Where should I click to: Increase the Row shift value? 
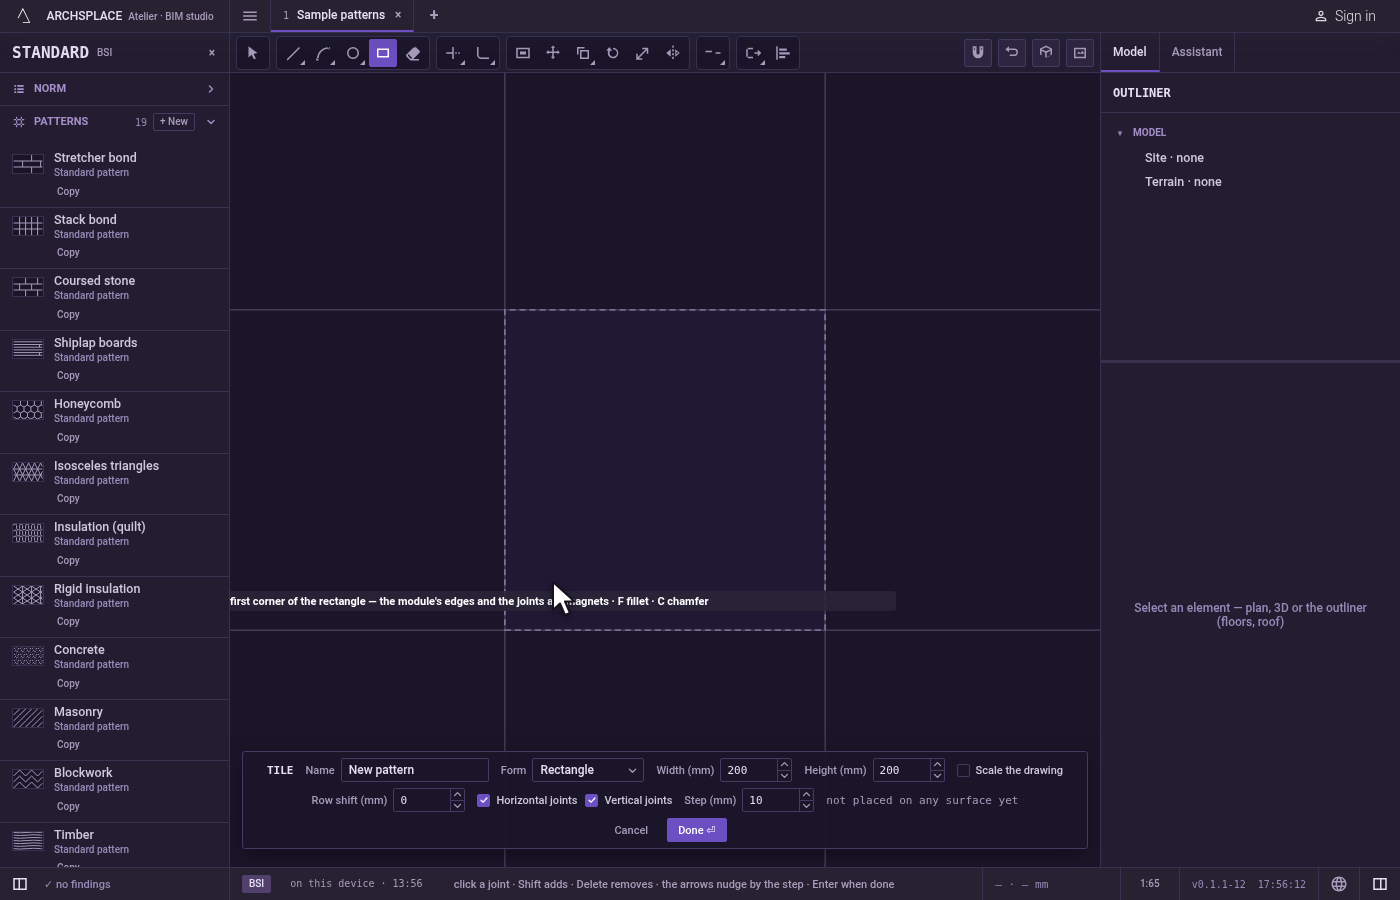tap(457, 795)
